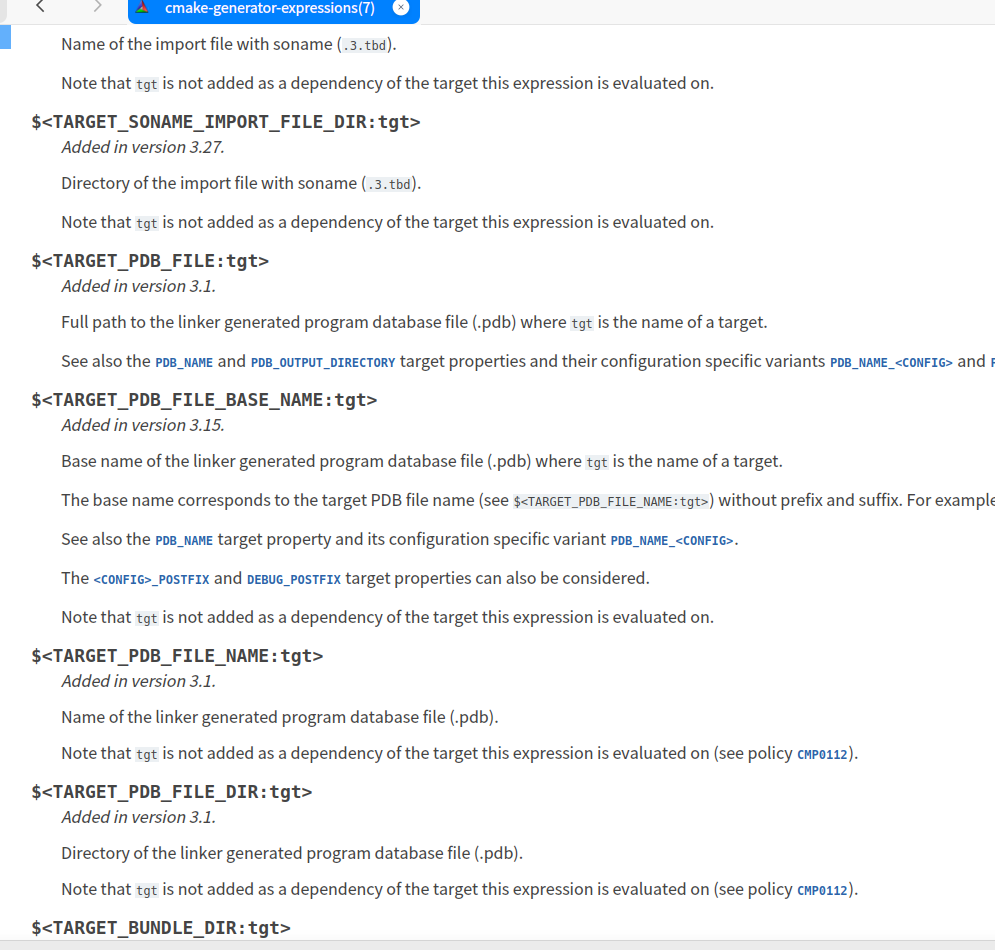Click the back navigation arrow
The image size is (995, 950).
point(40,7)
